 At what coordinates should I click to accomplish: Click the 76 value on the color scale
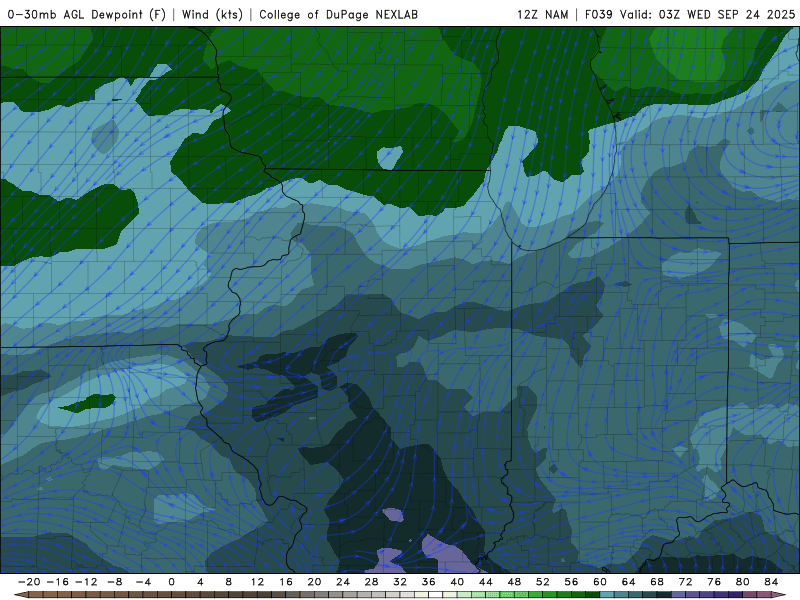[714, 582]
